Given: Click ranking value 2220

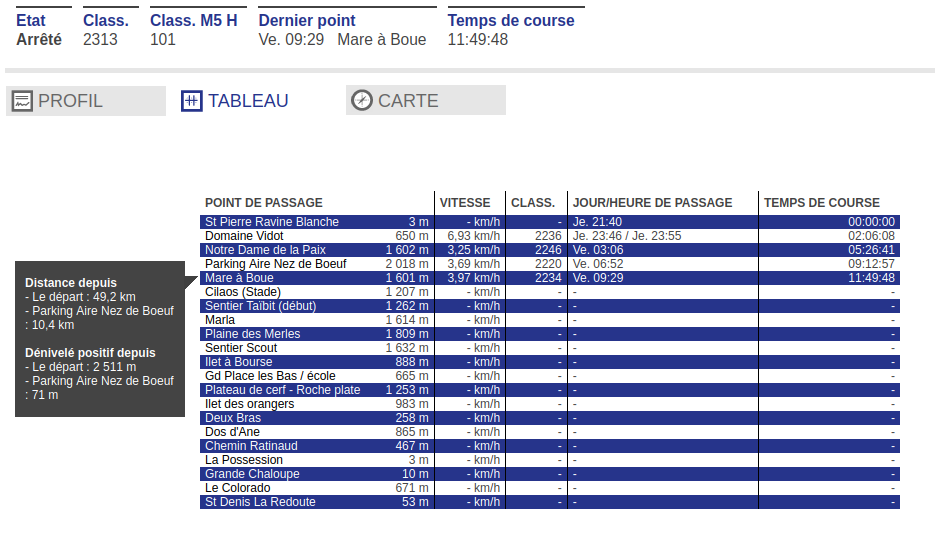Looking at the screenshot, I should [548, 264].
